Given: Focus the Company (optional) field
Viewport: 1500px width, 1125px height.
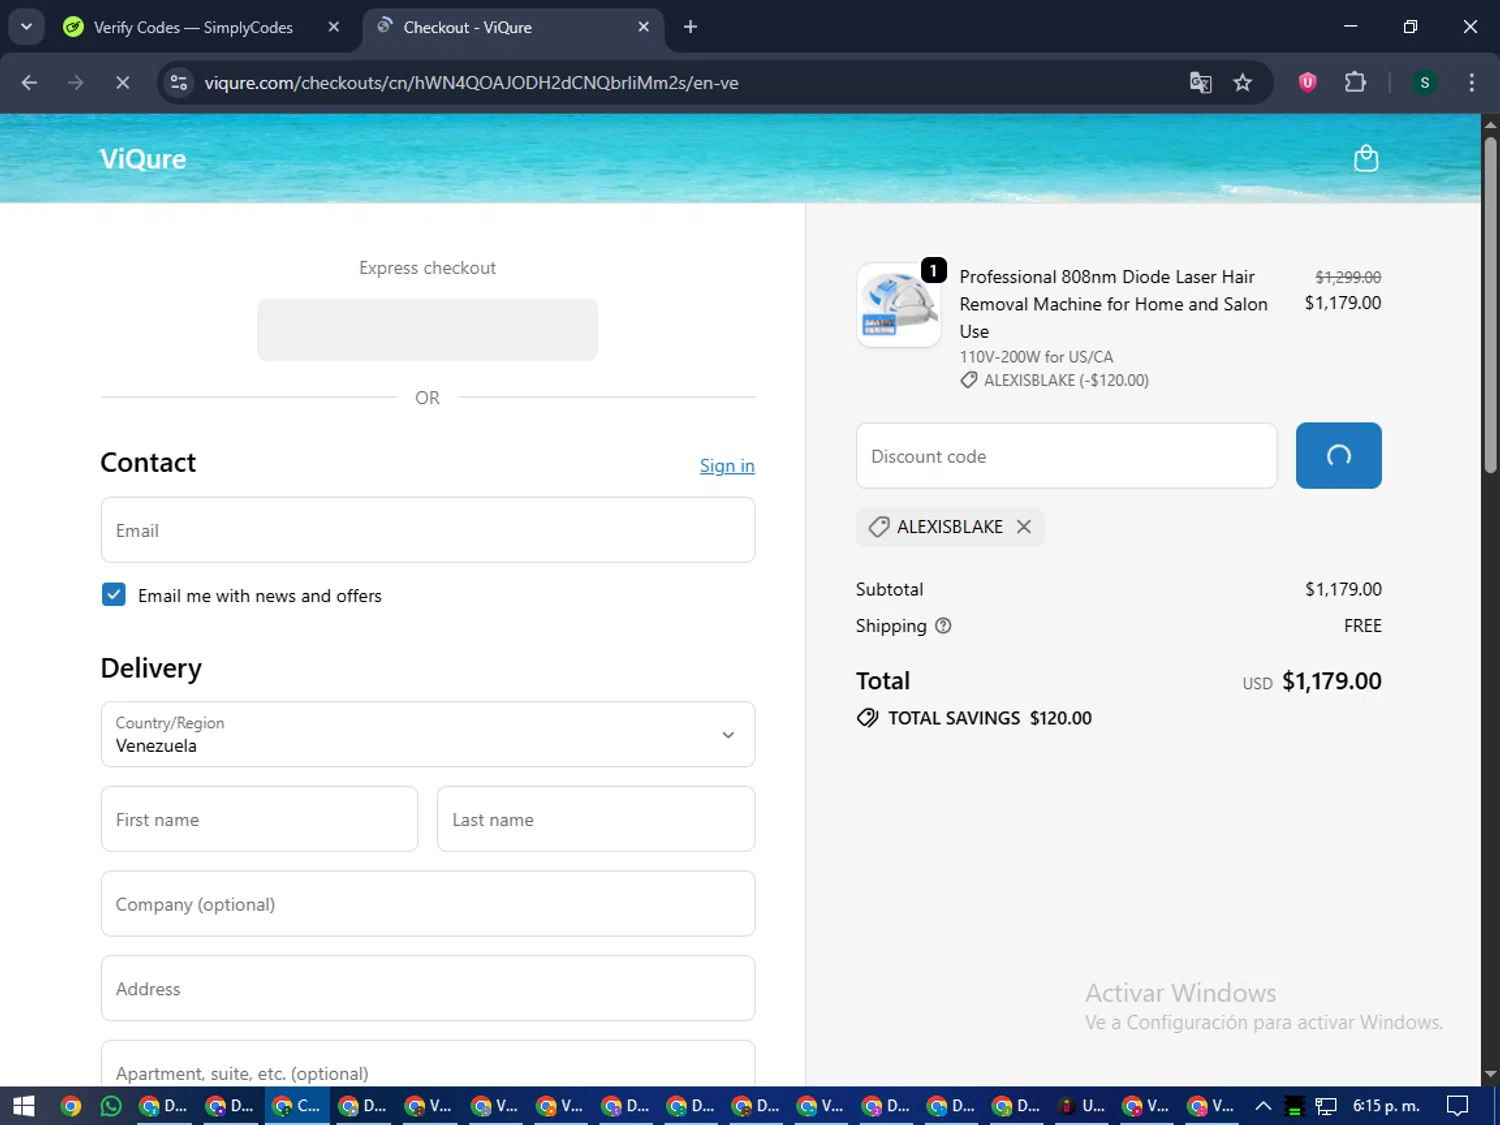Looking at the screenshot, I should (428, 904).
